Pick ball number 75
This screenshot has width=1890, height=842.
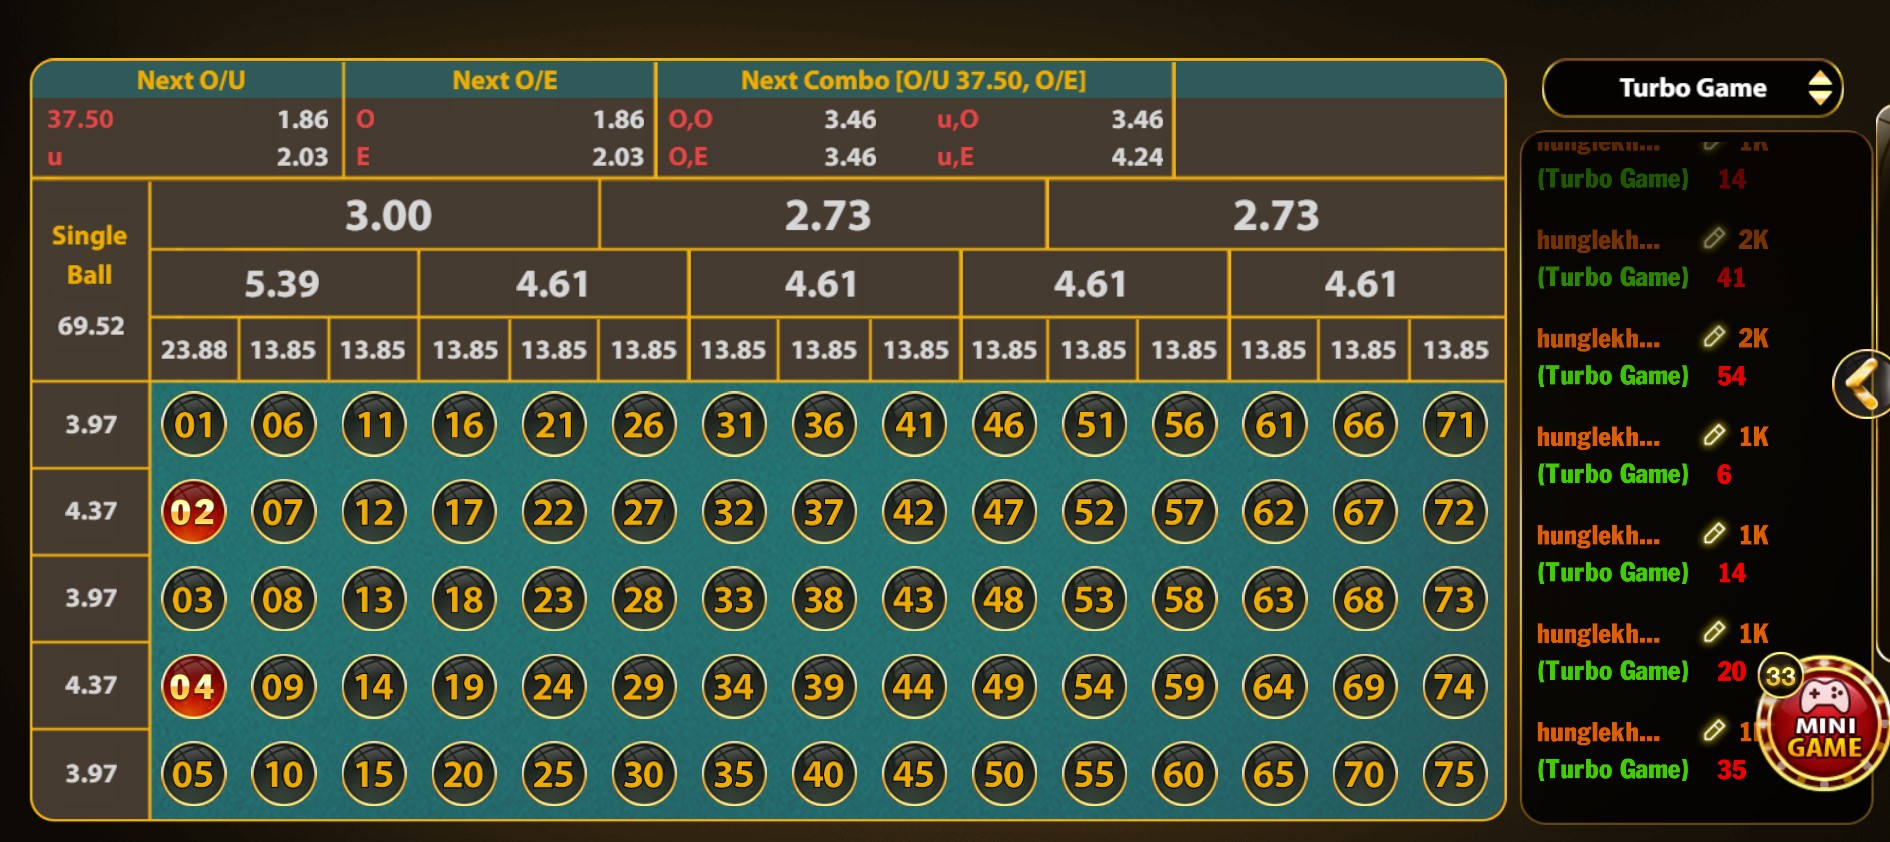pos(1454,774)
